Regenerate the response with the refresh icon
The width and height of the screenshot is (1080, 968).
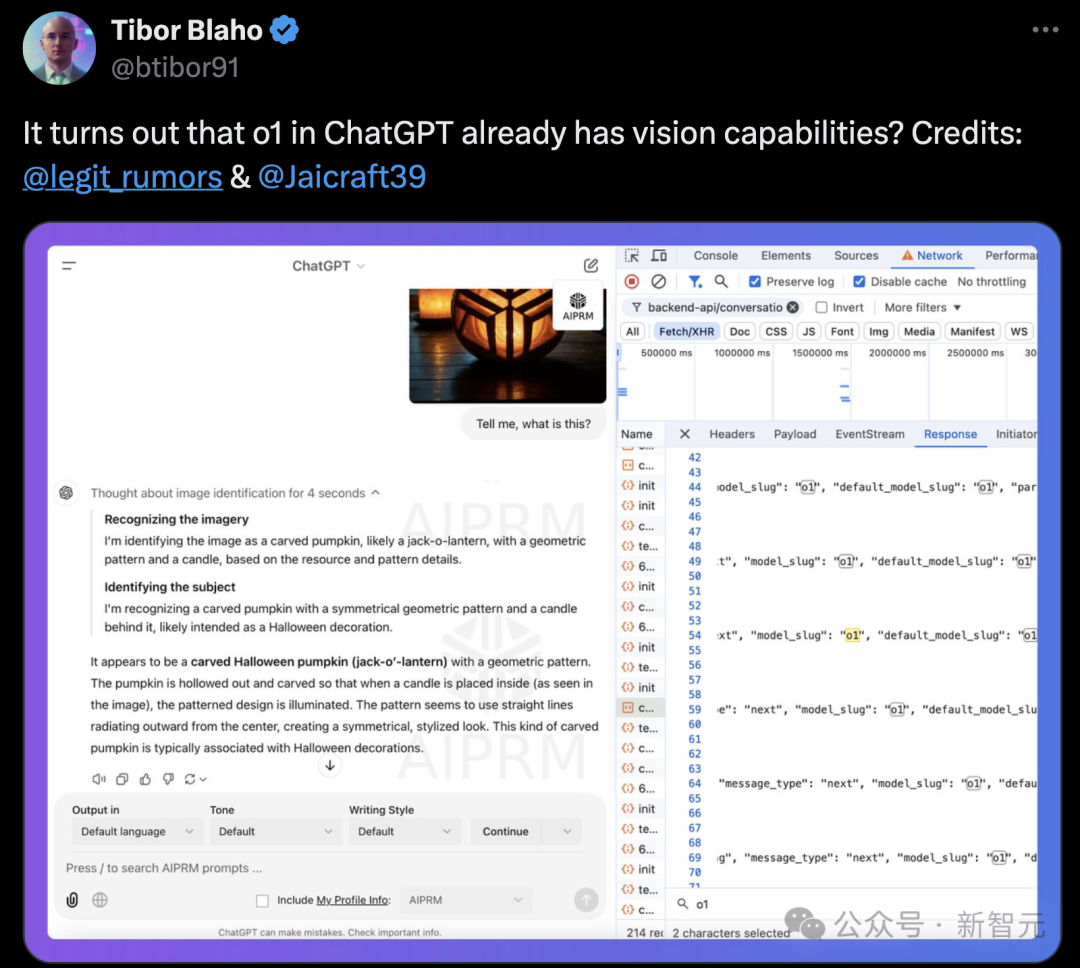(195, 779)
